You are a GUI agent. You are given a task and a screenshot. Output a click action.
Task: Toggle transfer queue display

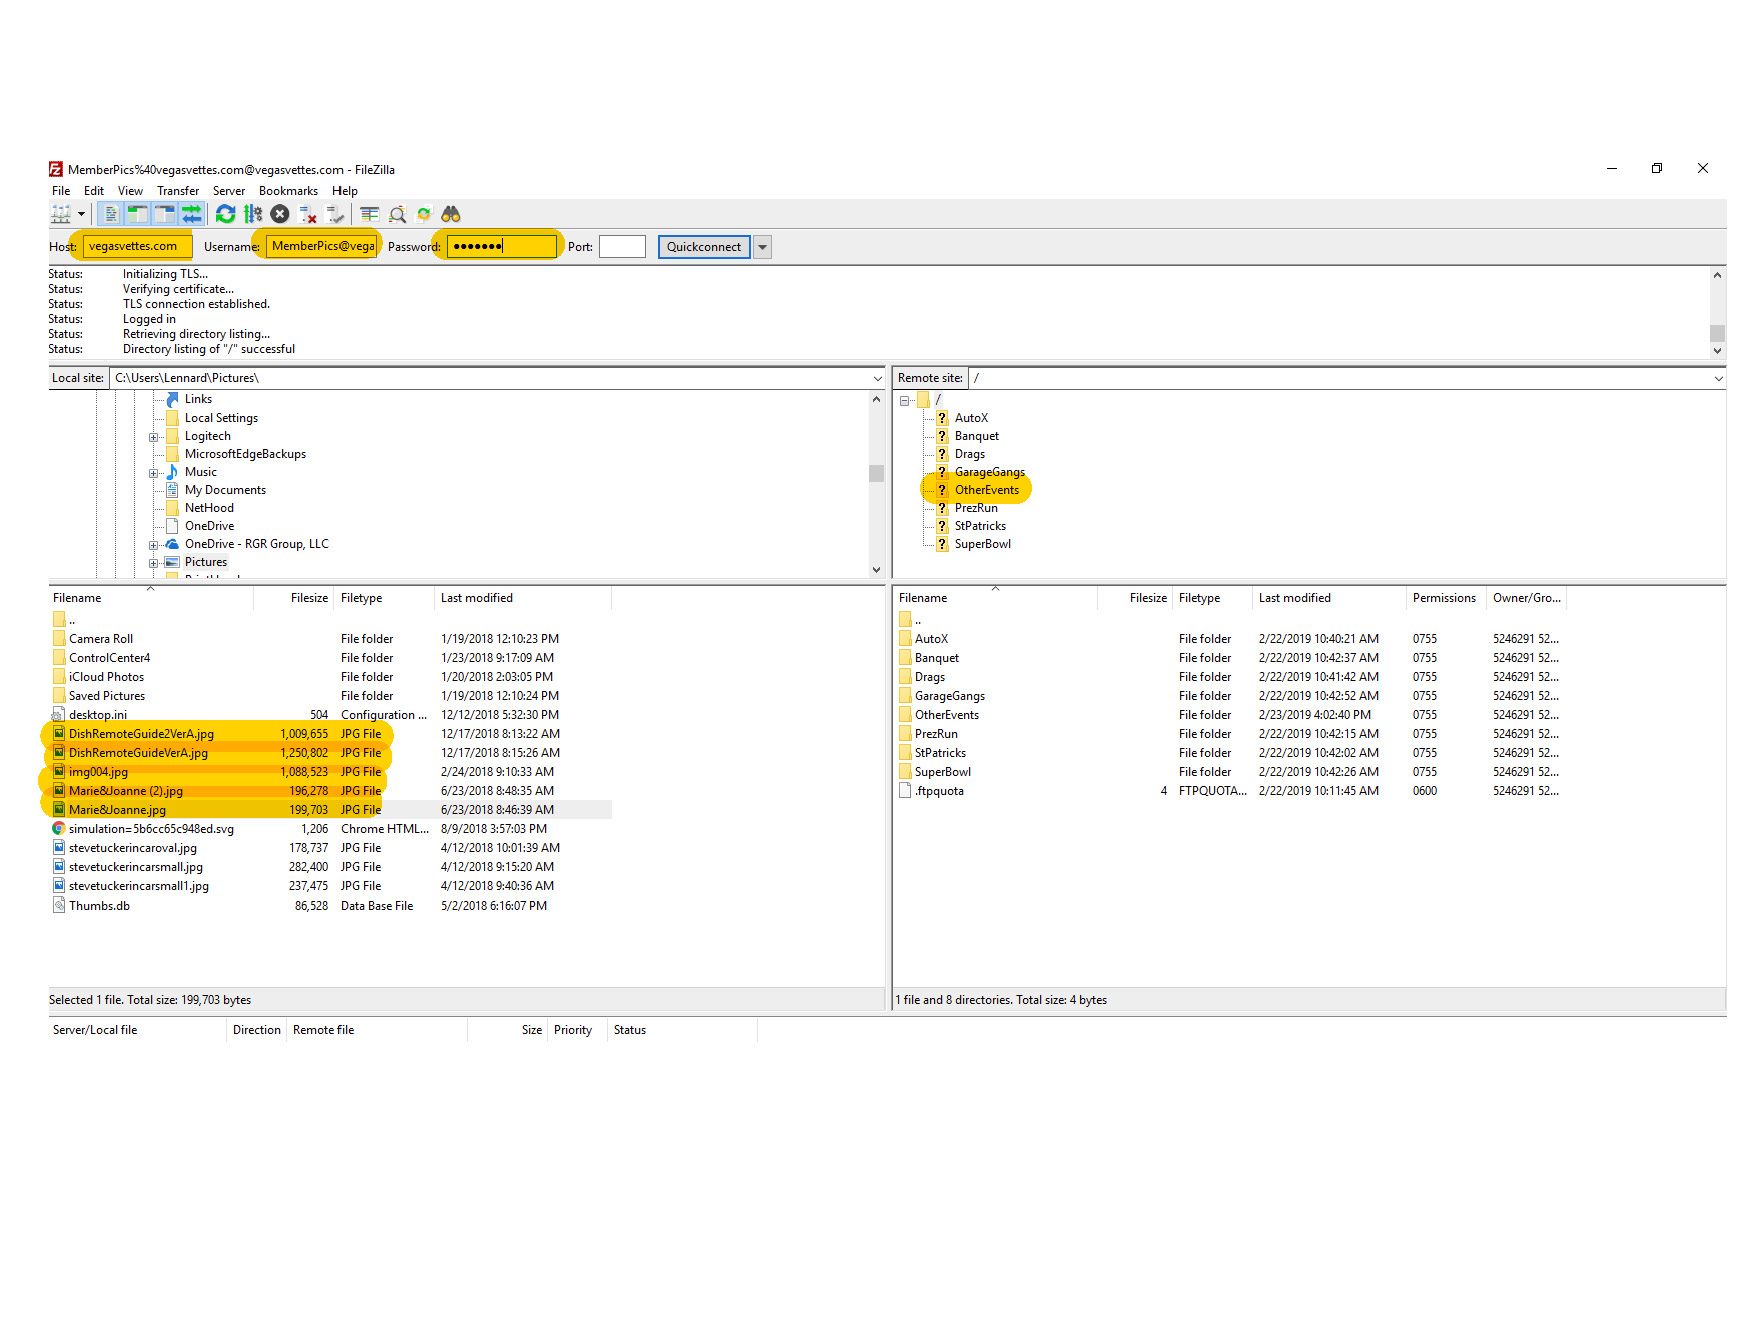191,214
